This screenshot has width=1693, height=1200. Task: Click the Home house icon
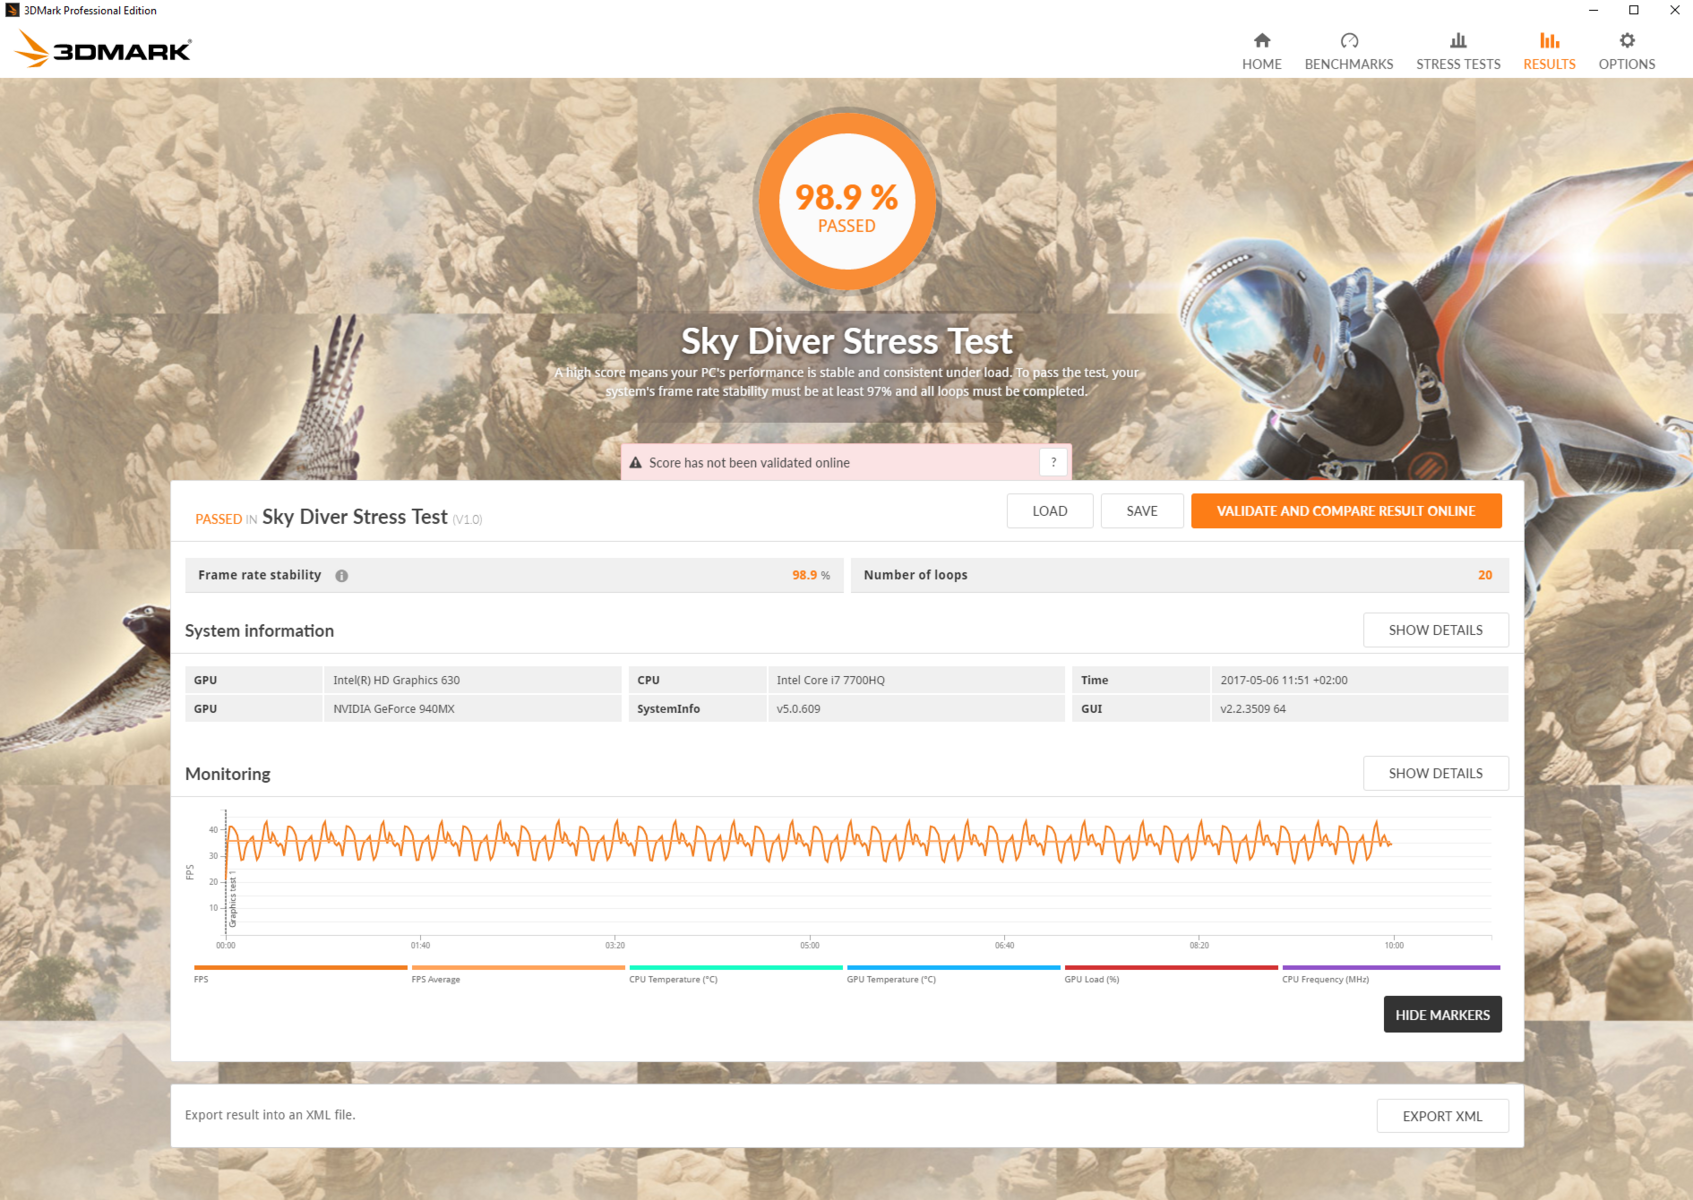tap(1262, 40)
